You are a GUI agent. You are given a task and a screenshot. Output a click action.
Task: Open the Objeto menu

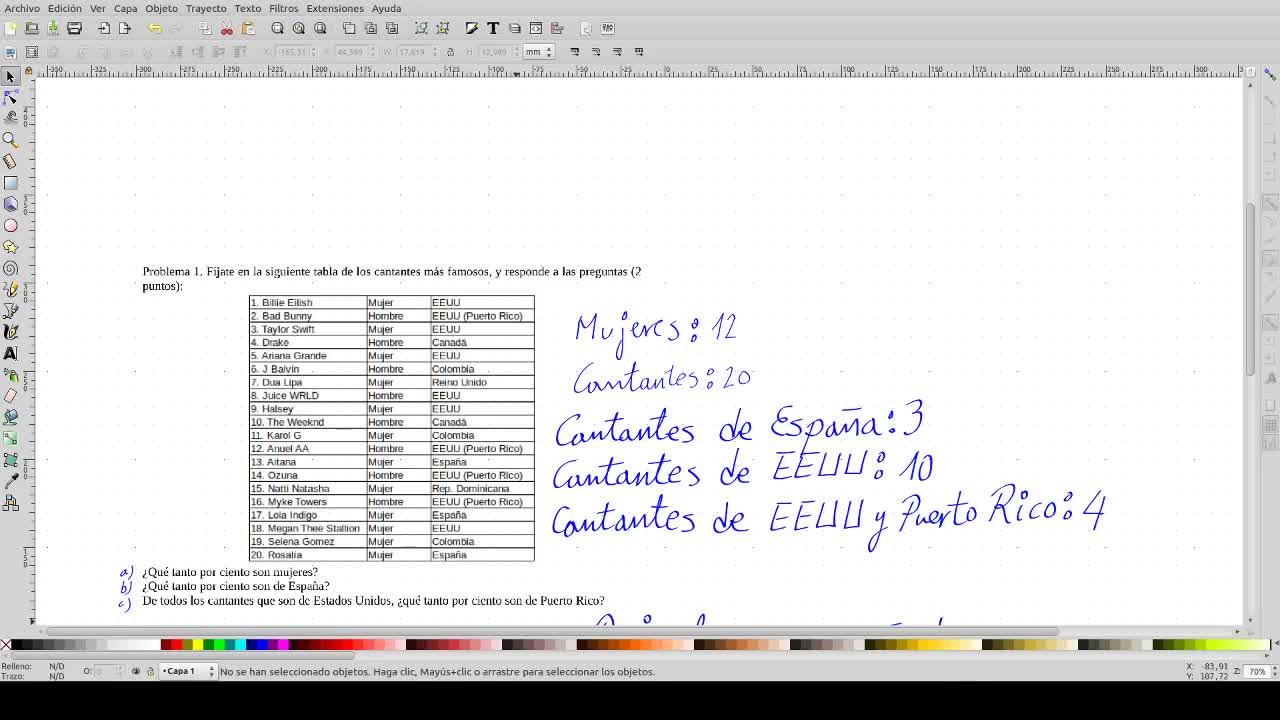pyautogui.click(x=162, y=8)
